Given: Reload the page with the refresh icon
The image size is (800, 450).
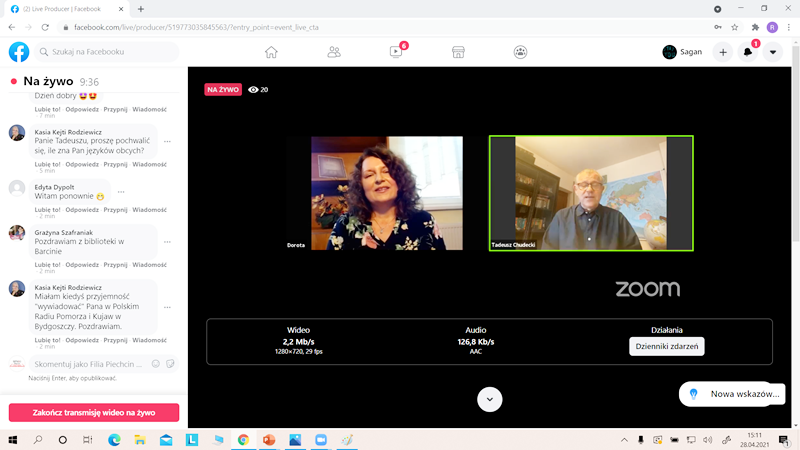Looking at the screenshot, I should (45, 28).
